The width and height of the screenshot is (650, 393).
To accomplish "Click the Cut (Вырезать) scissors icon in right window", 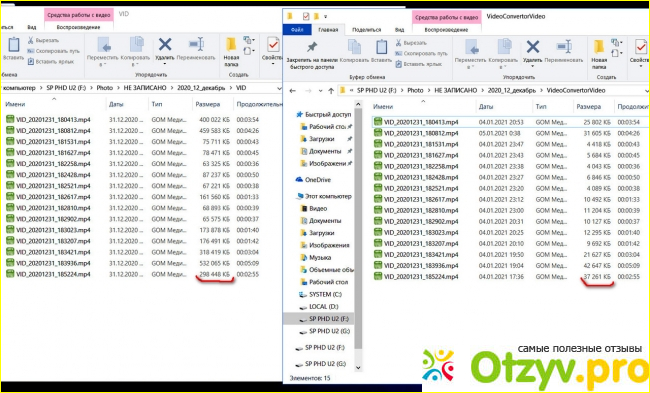I will [x=398, y=43].
